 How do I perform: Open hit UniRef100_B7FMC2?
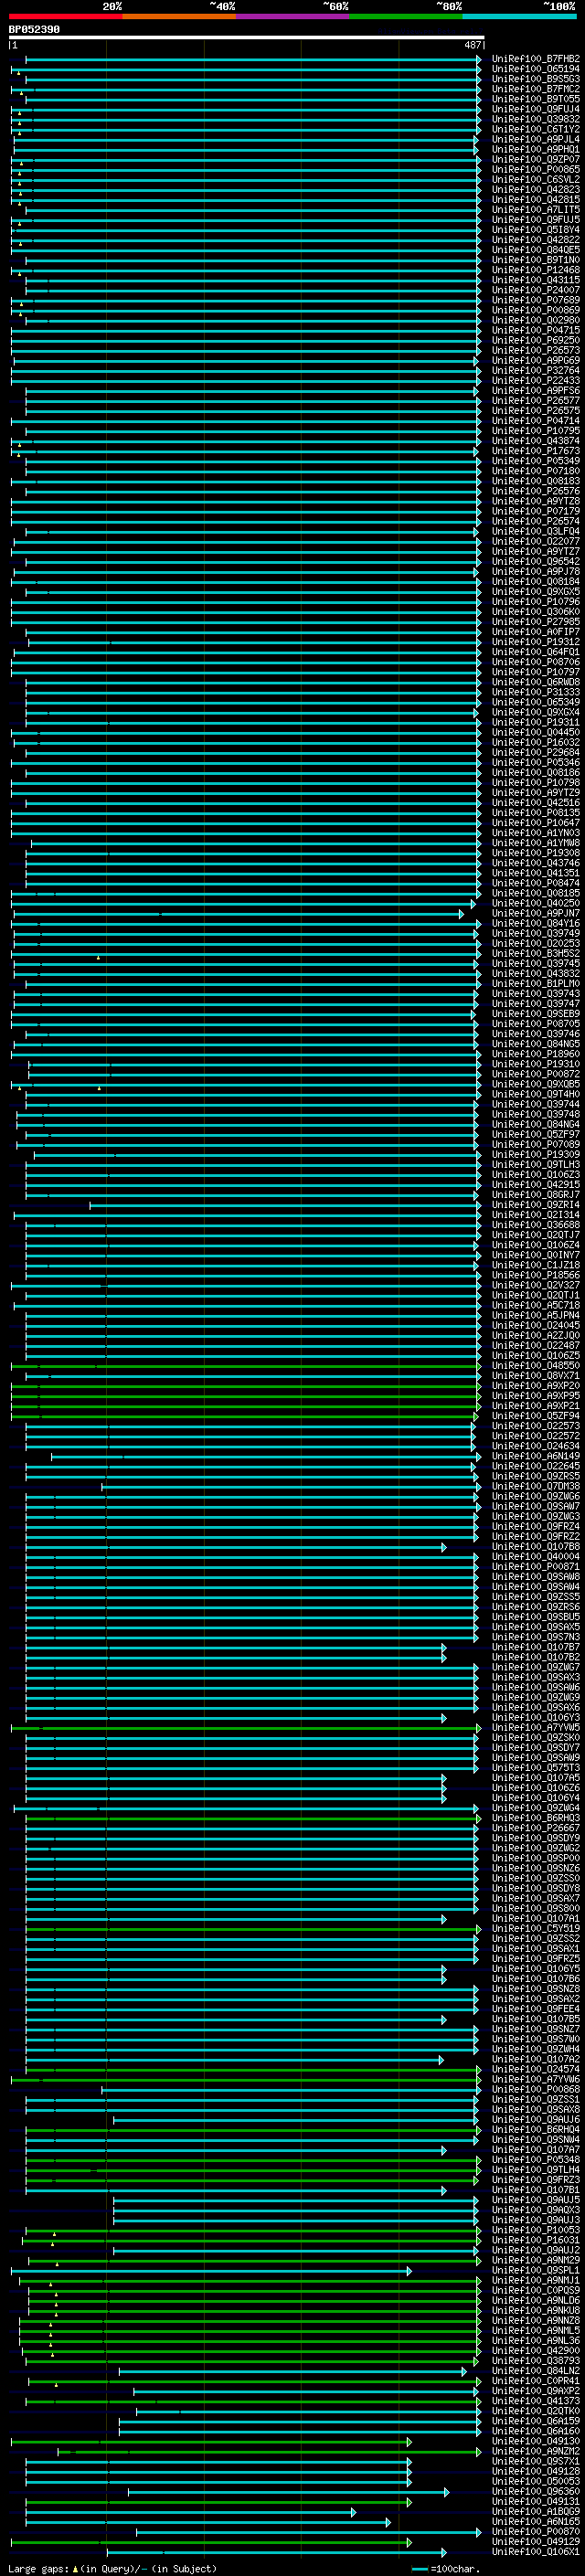click(x=536, y=89)
